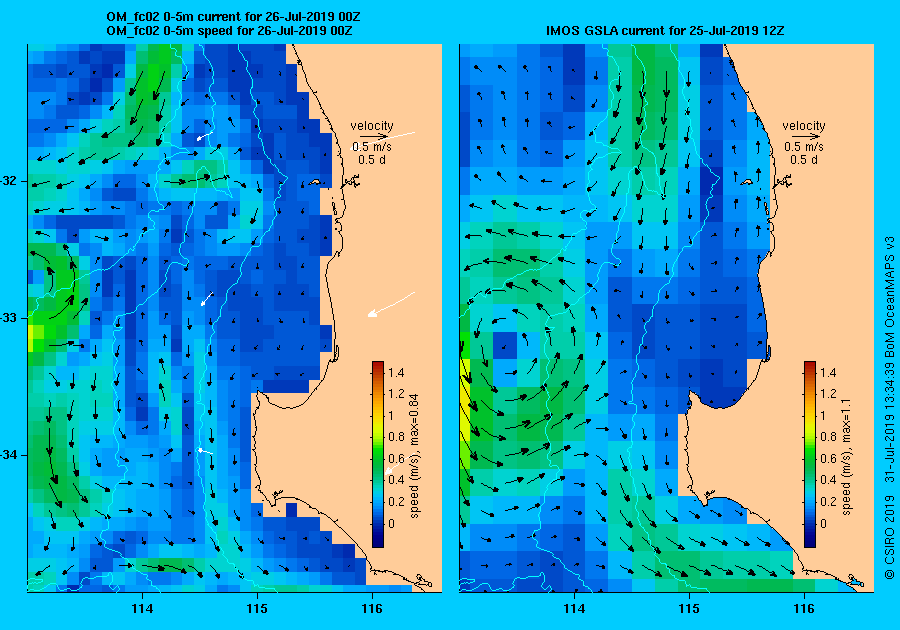This screenshot has height=630, width=900.
Task: Click the 0.5 m/s scale text in OM_fc02 map
Action: click(x=372, y=147)
